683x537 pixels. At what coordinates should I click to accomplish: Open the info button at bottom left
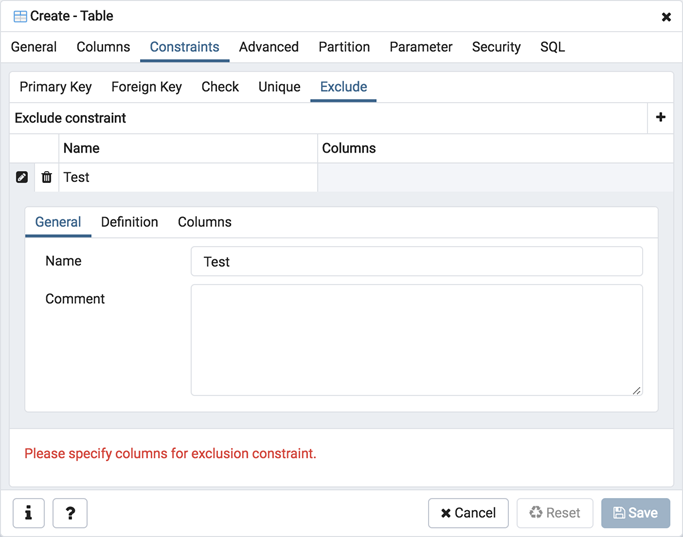(x=28, y=513)
